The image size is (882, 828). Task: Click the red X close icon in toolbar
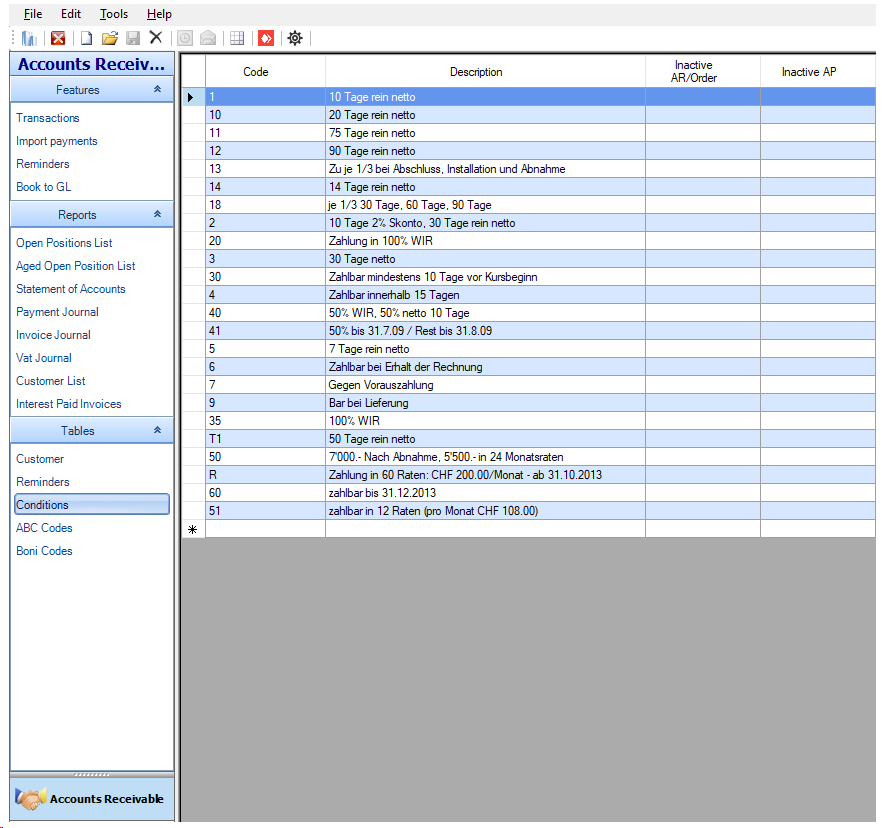coord(58,38)
